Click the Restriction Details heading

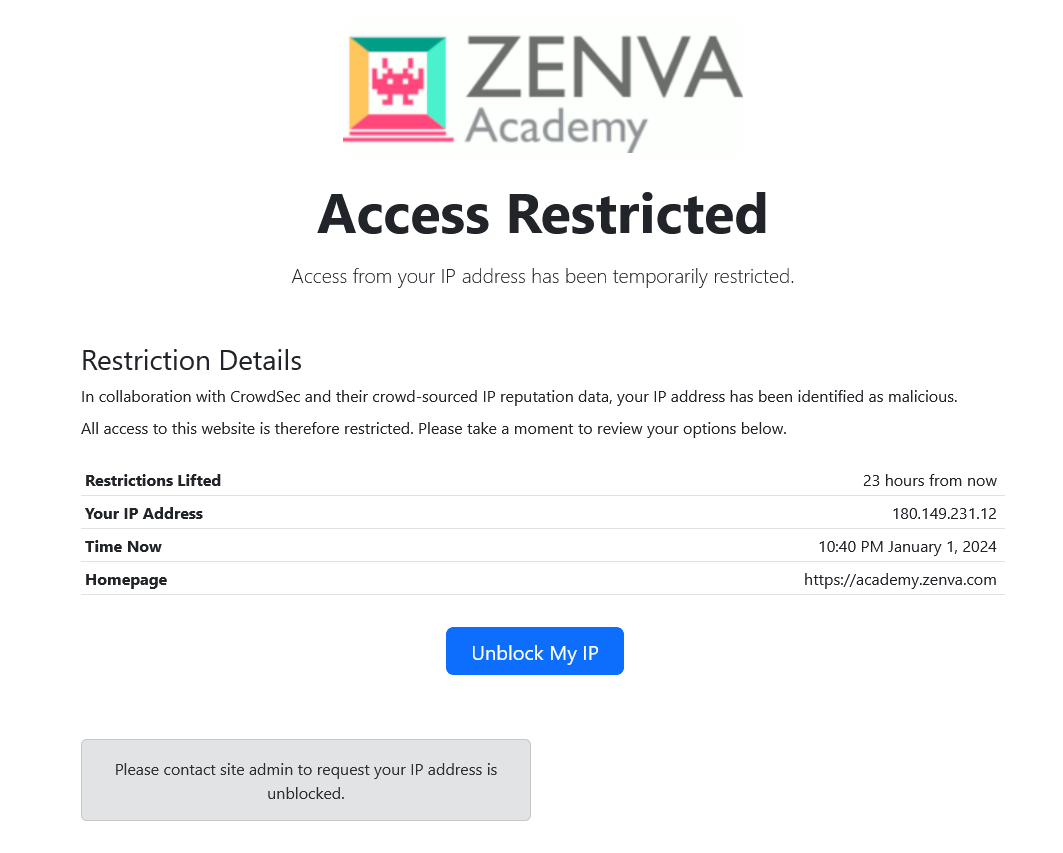click(191, 360)
